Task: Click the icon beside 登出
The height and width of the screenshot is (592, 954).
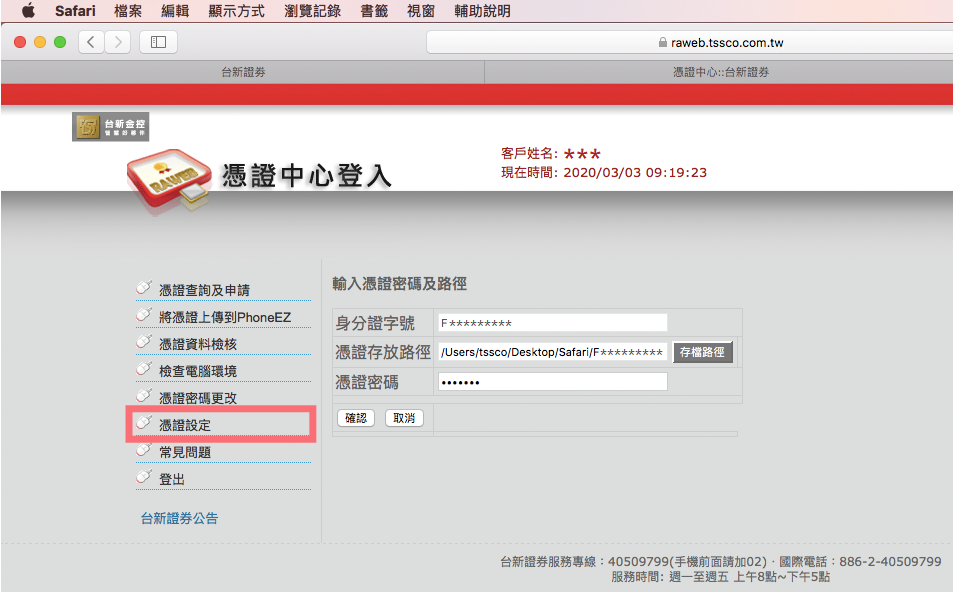Action: pos(144,476)
